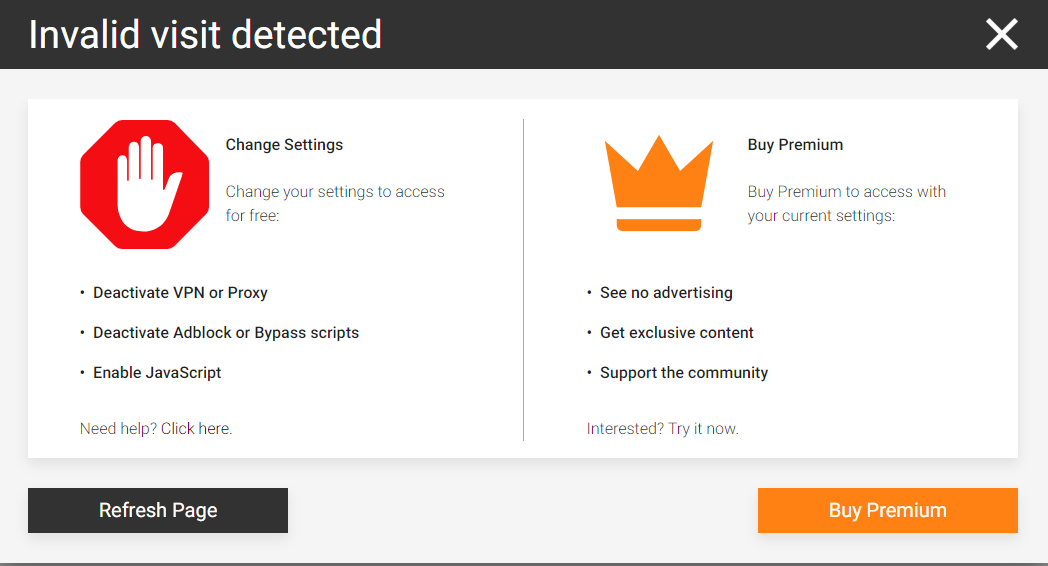Screen dimensions: 1048x566
Task: Open the 'Click here' help link
Action: tap(196, 429)
